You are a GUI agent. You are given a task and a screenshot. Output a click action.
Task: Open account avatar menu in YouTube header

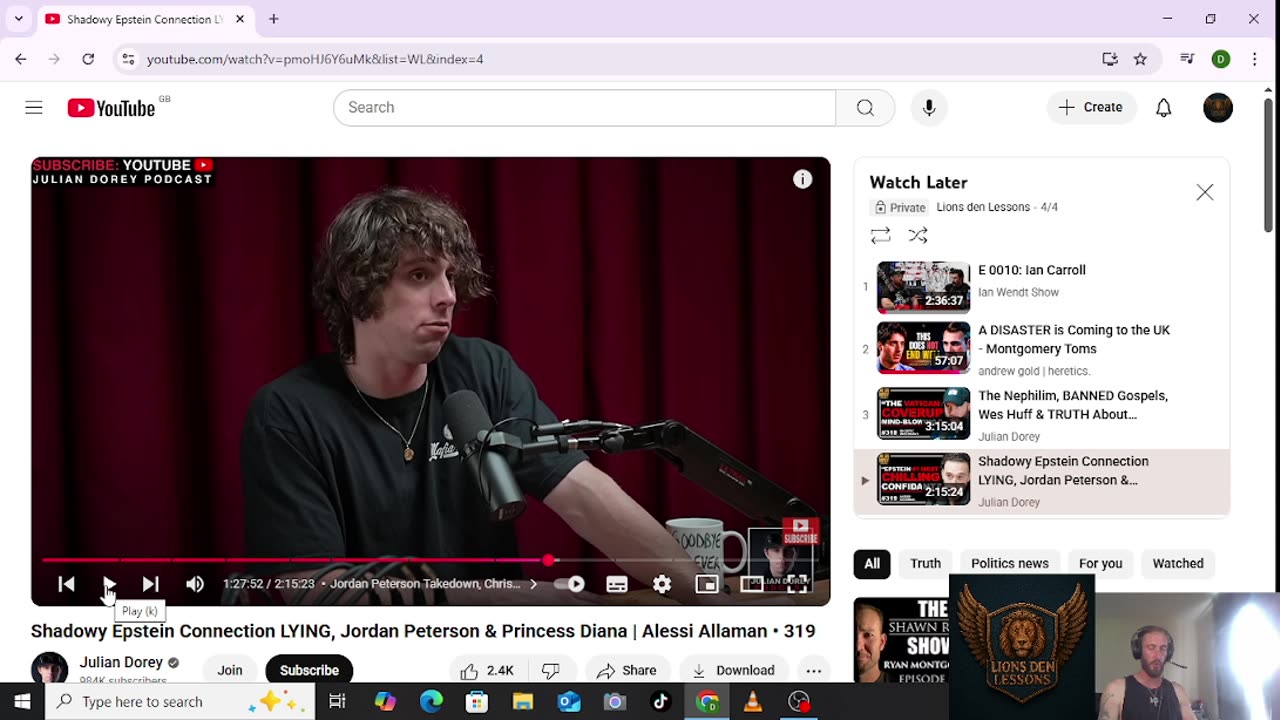pyautogui.click(x=1218, y=108)
